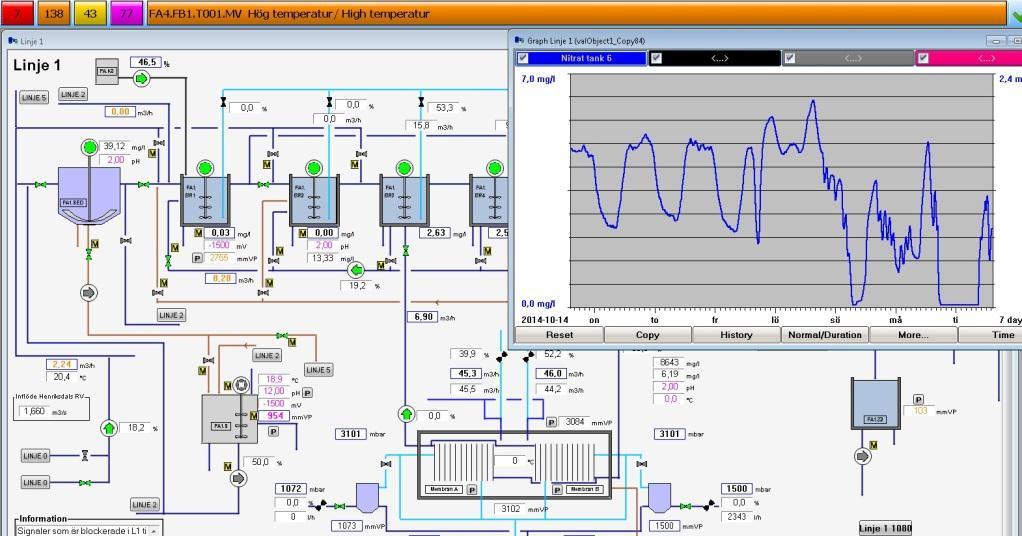
Task: Toggle the magenta curve slot checkbox
Action: click(x=923, y=58)
